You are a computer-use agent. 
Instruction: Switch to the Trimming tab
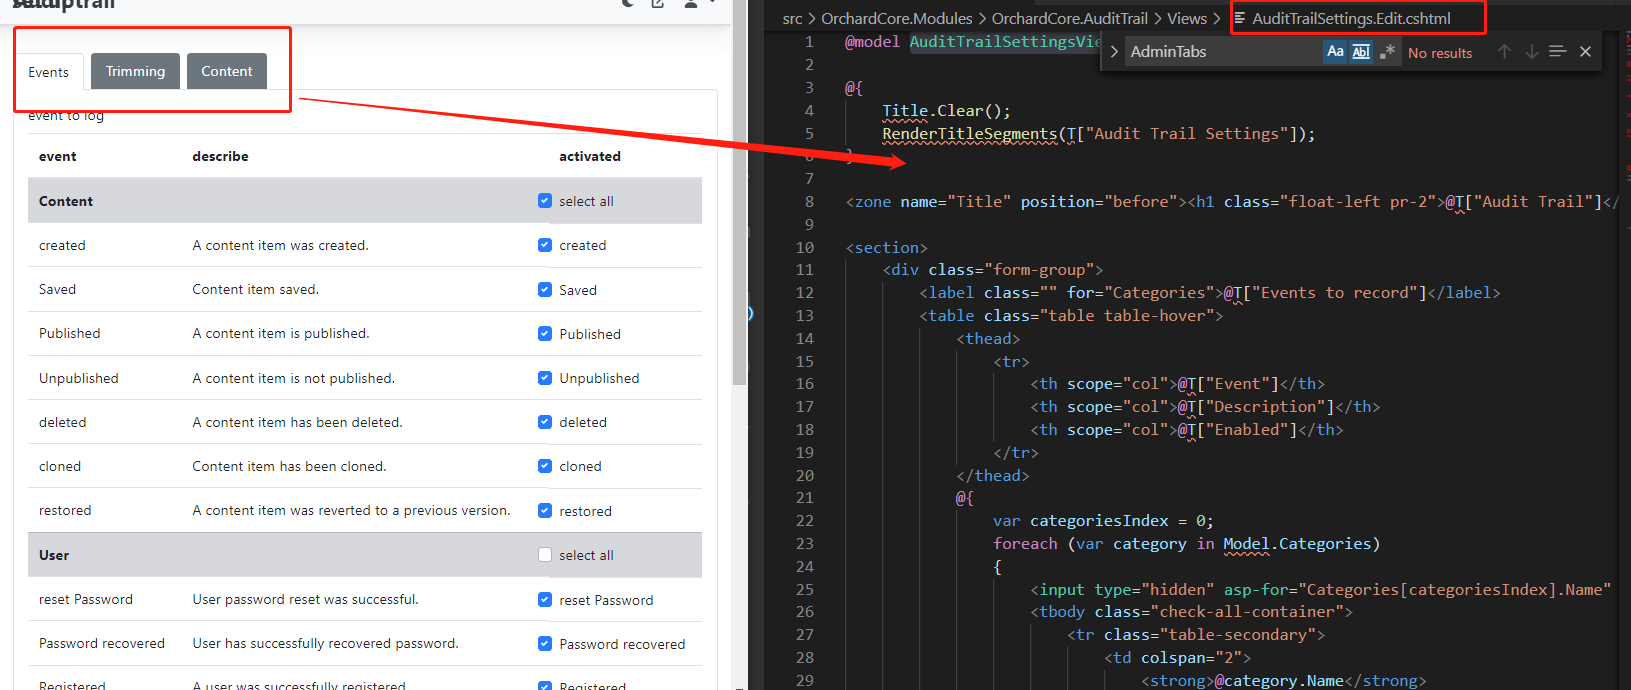tap(135, 71)
